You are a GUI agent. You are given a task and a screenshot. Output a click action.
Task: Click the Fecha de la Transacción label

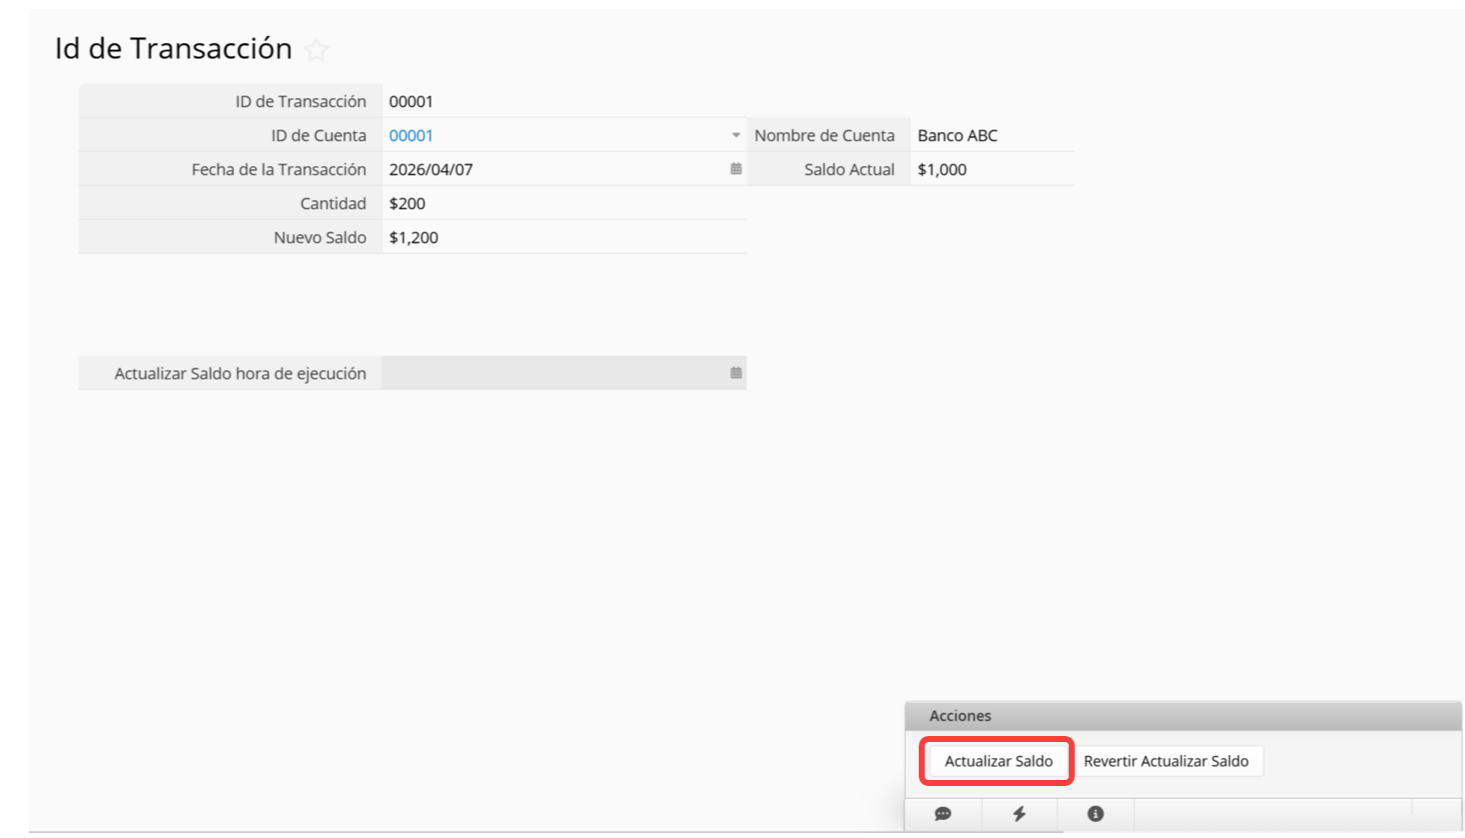point(279,169)
